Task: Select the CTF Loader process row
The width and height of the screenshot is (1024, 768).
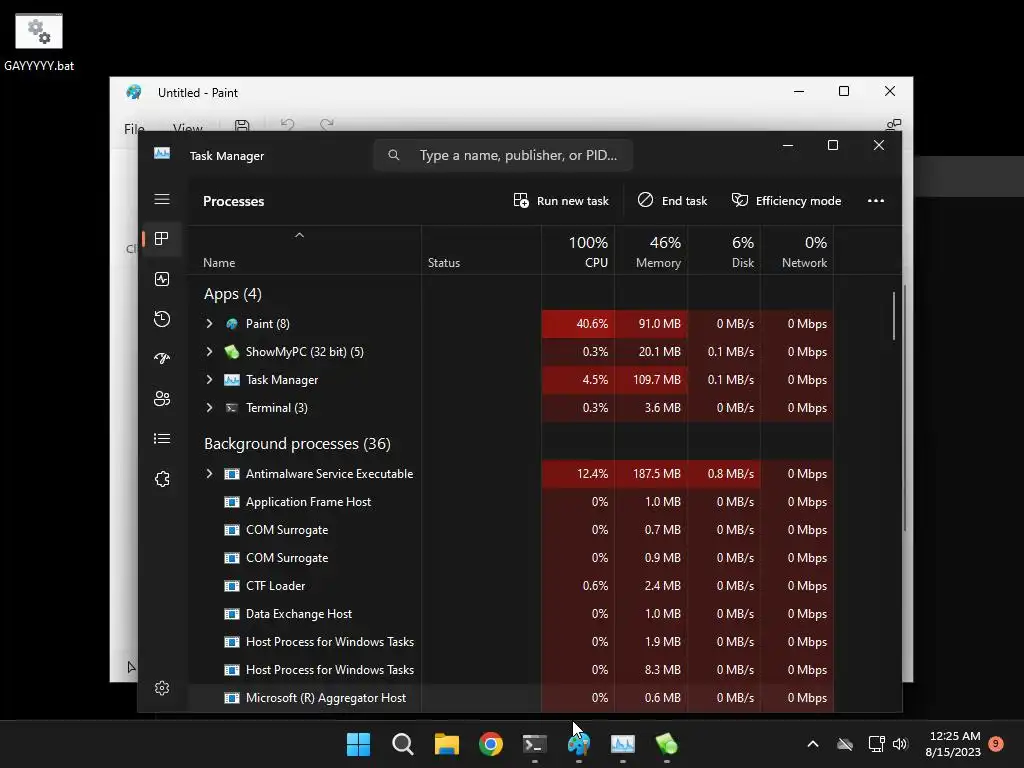Action: tap(510, 586)
